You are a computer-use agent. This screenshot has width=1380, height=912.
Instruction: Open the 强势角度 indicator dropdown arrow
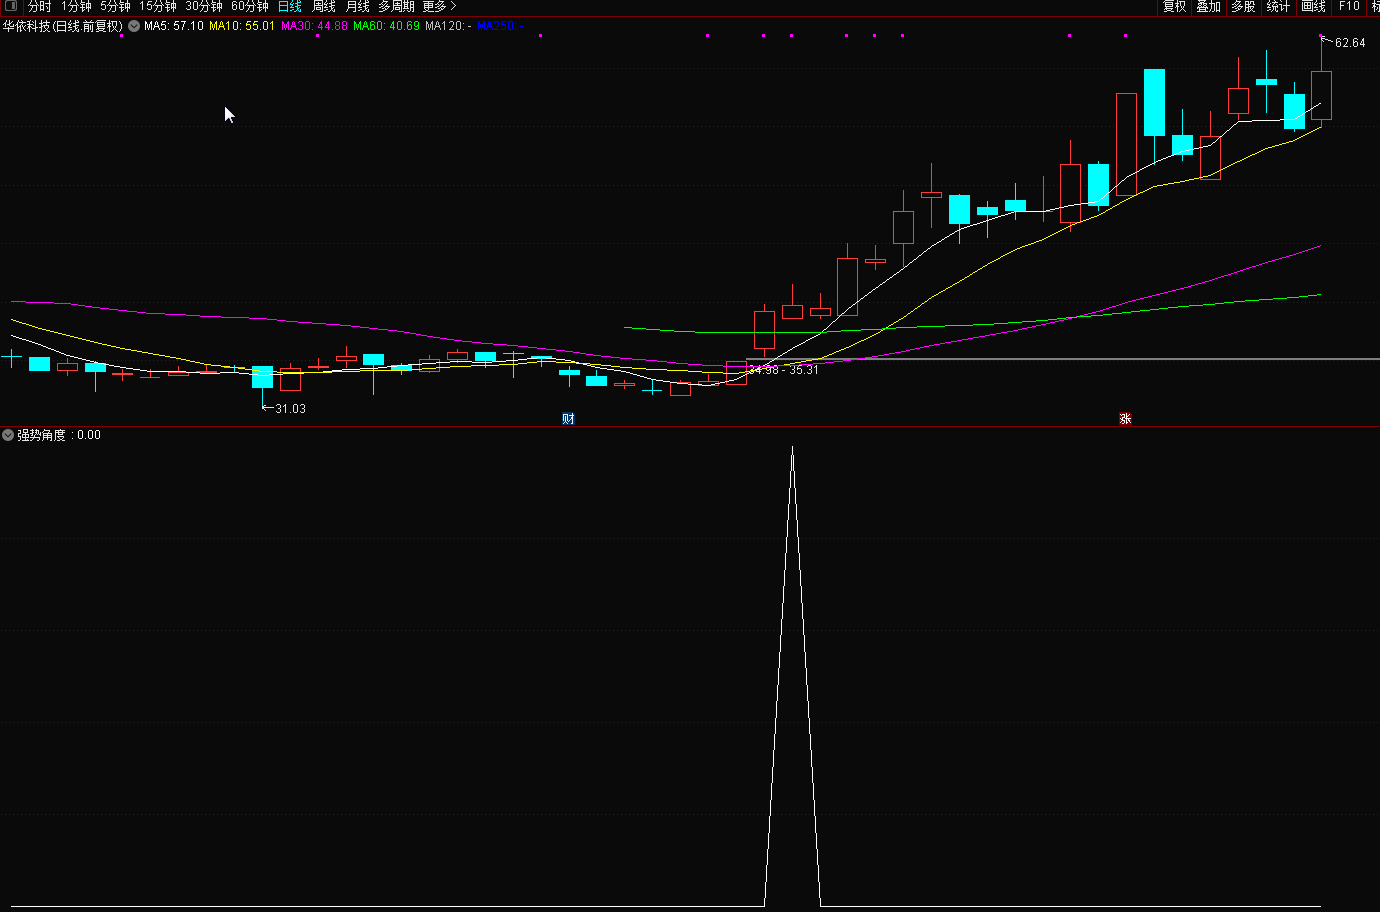tap(8, 435)
